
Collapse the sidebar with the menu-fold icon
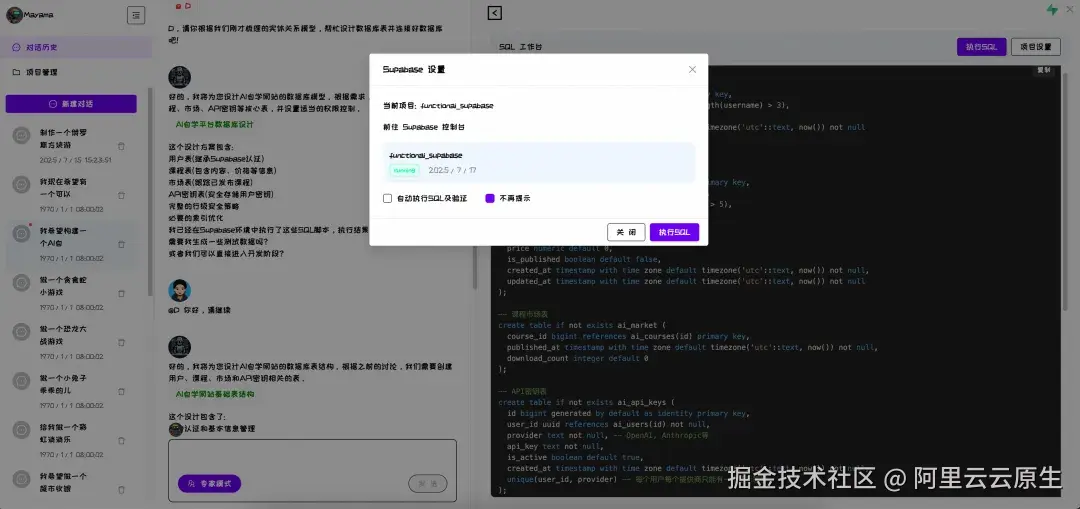point(136,15)
